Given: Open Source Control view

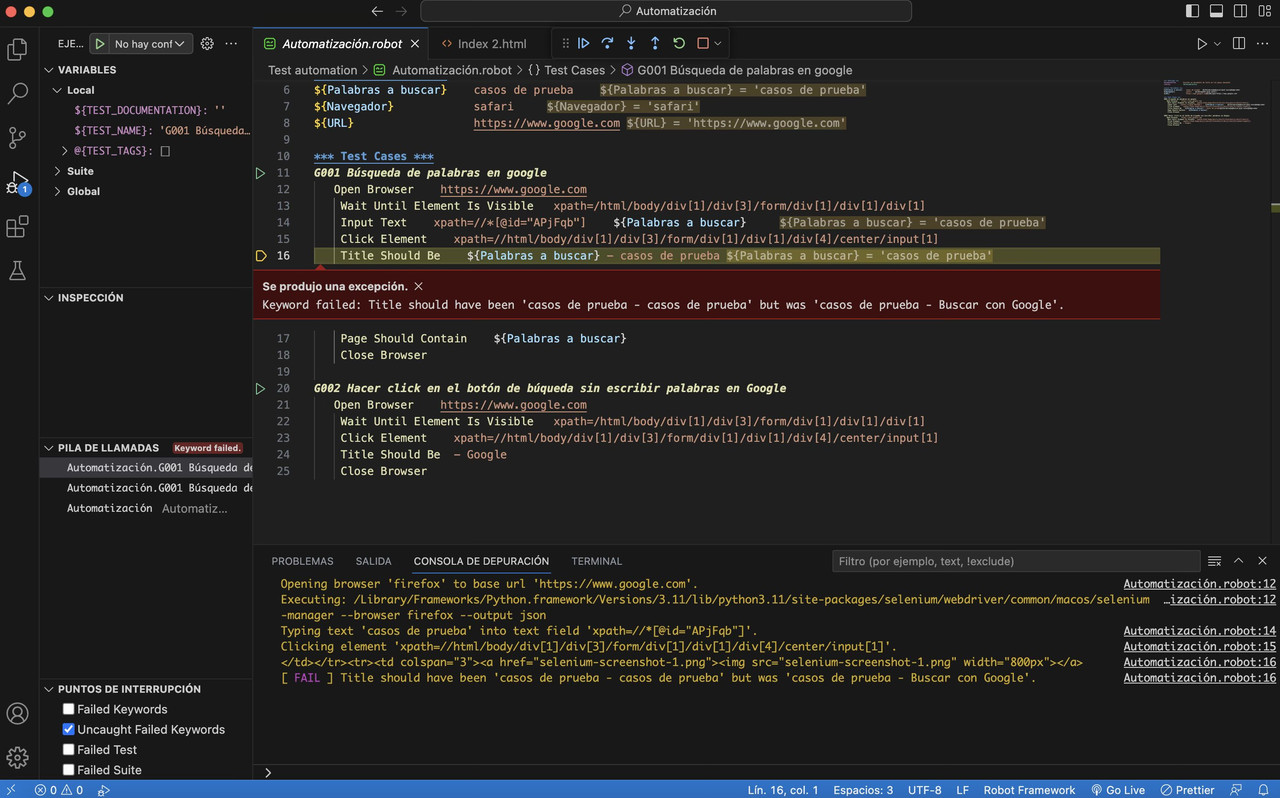Looking at the screenshot, I should tap(17, 138).
